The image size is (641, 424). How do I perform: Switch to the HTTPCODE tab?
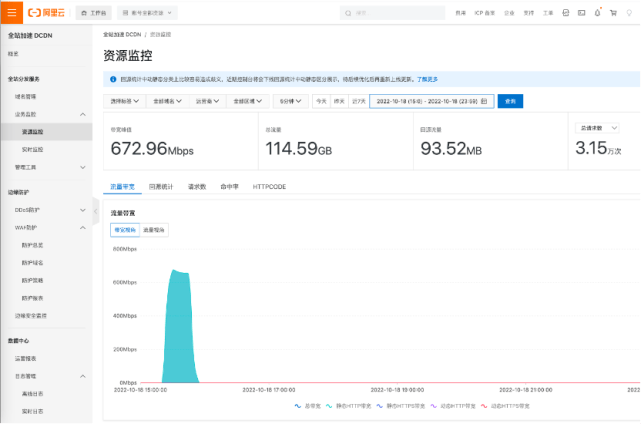pyautogui.click(x=269, y=187)
